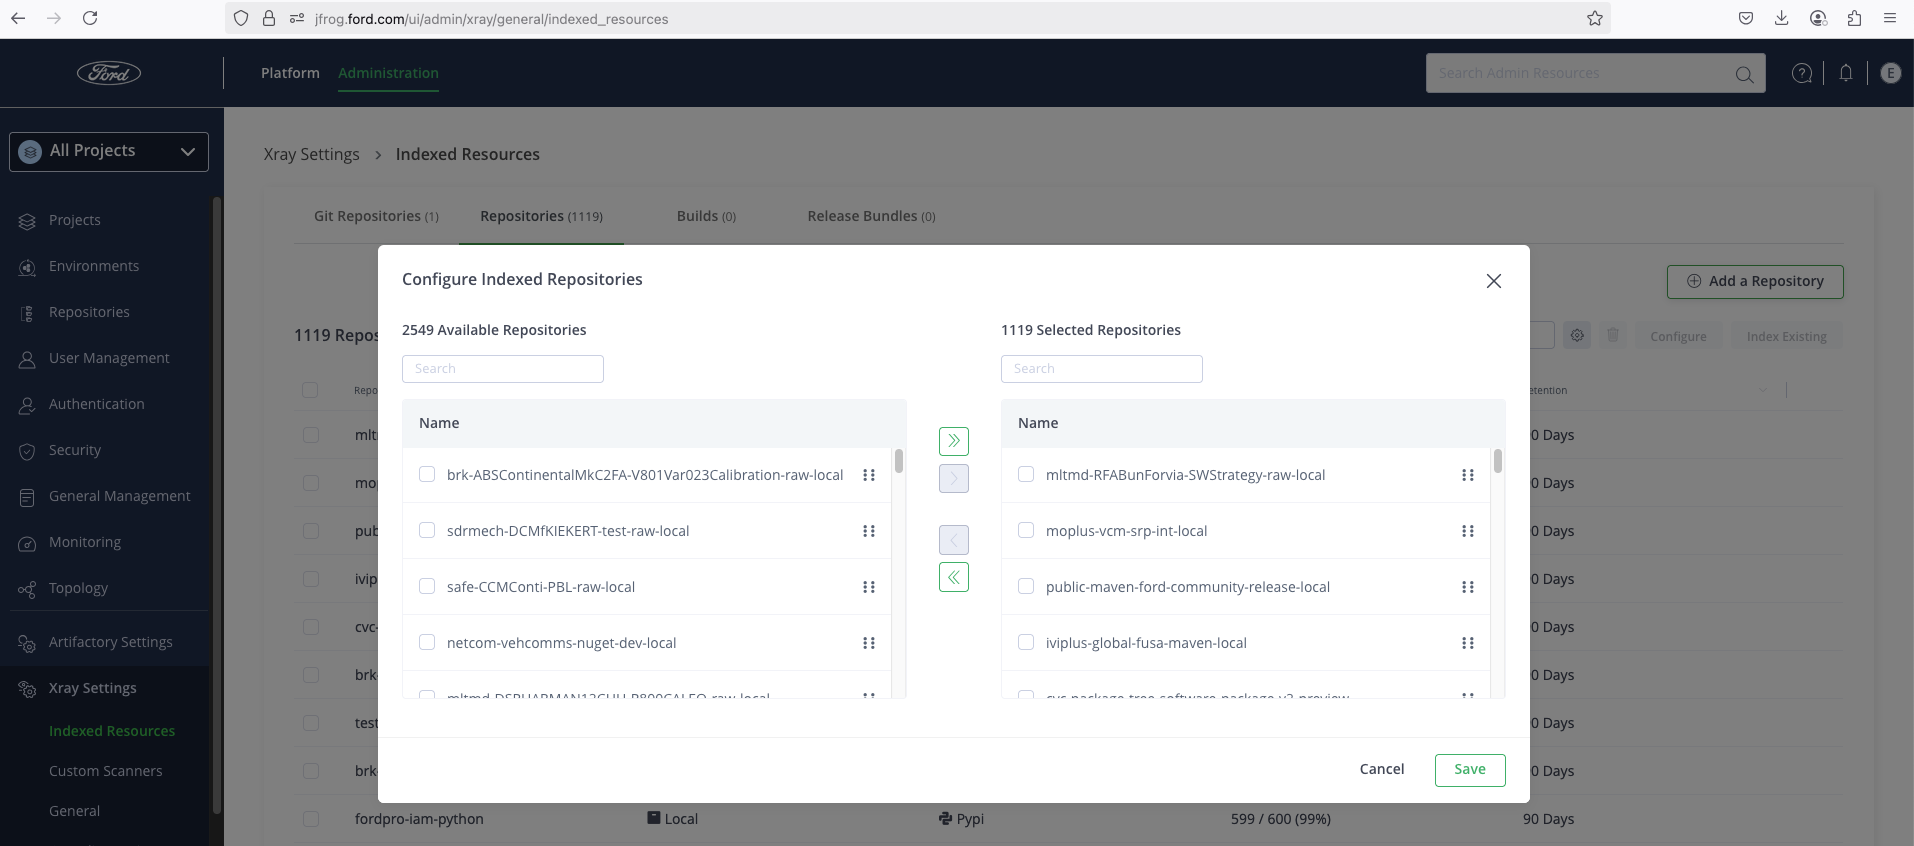Switch to the Administration tab

388,73
